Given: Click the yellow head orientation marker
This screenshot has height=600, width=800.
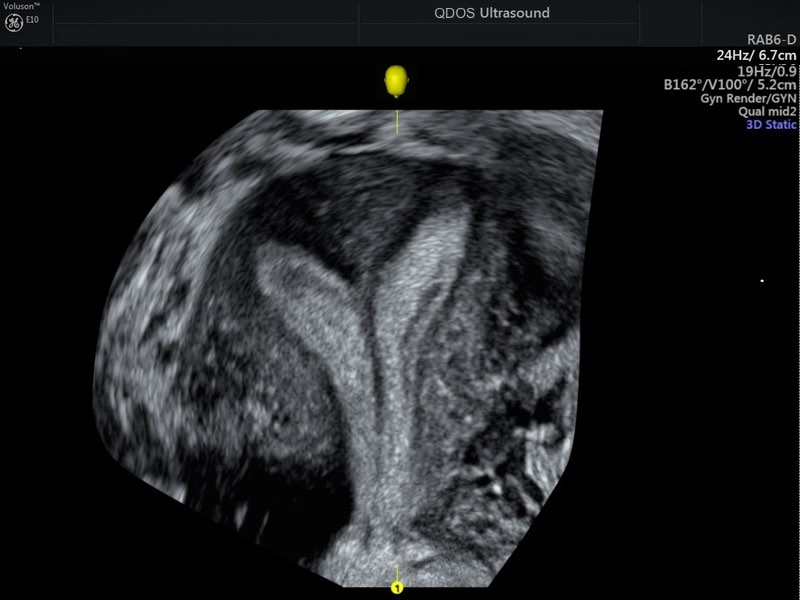Looking at the screenshot, I should click(398, 82).
